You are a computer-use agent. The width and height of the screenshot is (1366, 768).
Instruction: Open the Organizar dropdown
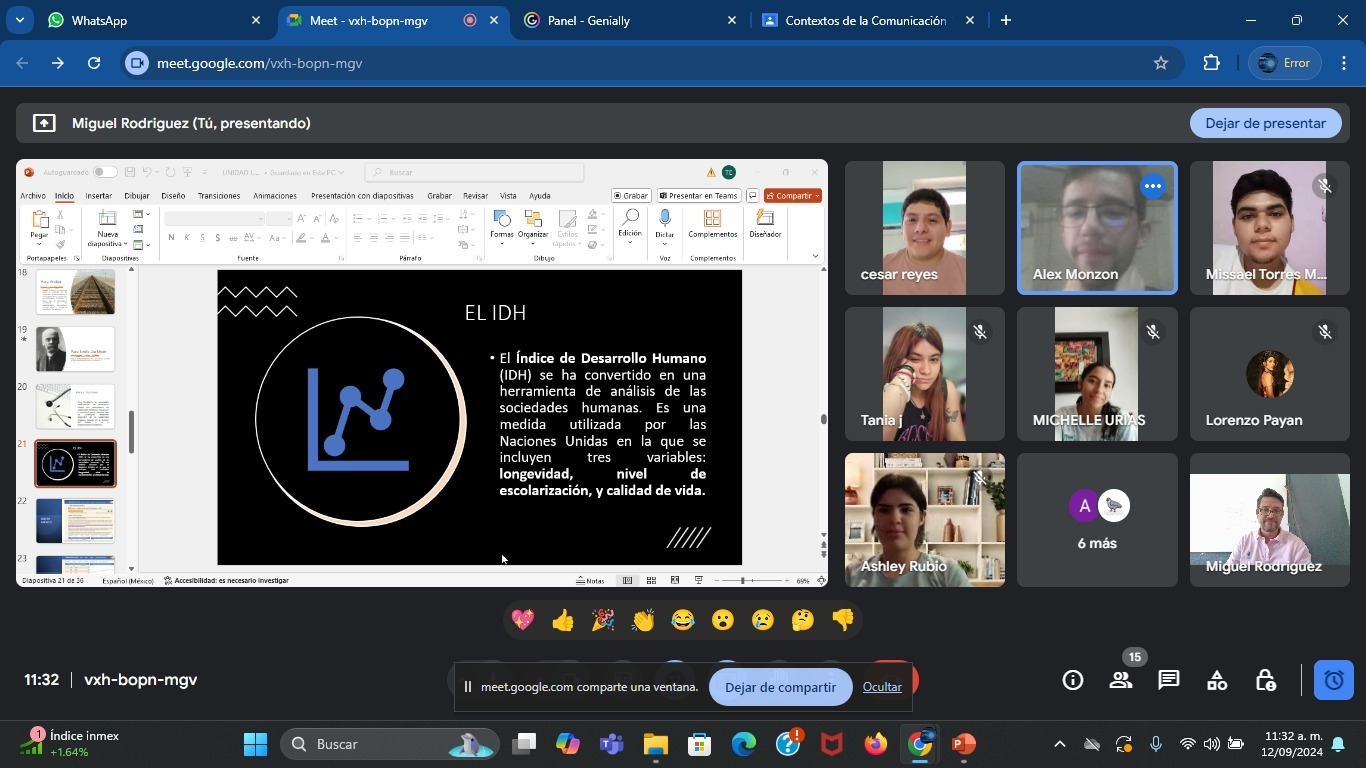tap(533, 226)
